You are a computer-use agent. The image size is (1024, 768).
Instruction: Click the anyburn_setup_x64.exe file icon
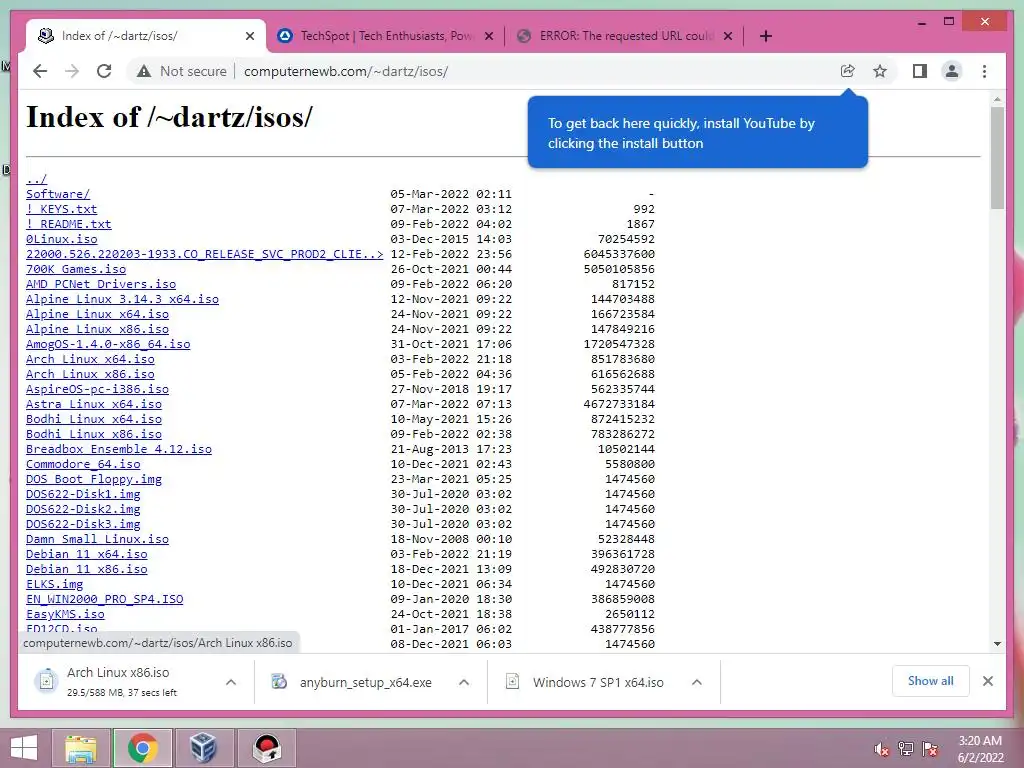tap(280, 682)
